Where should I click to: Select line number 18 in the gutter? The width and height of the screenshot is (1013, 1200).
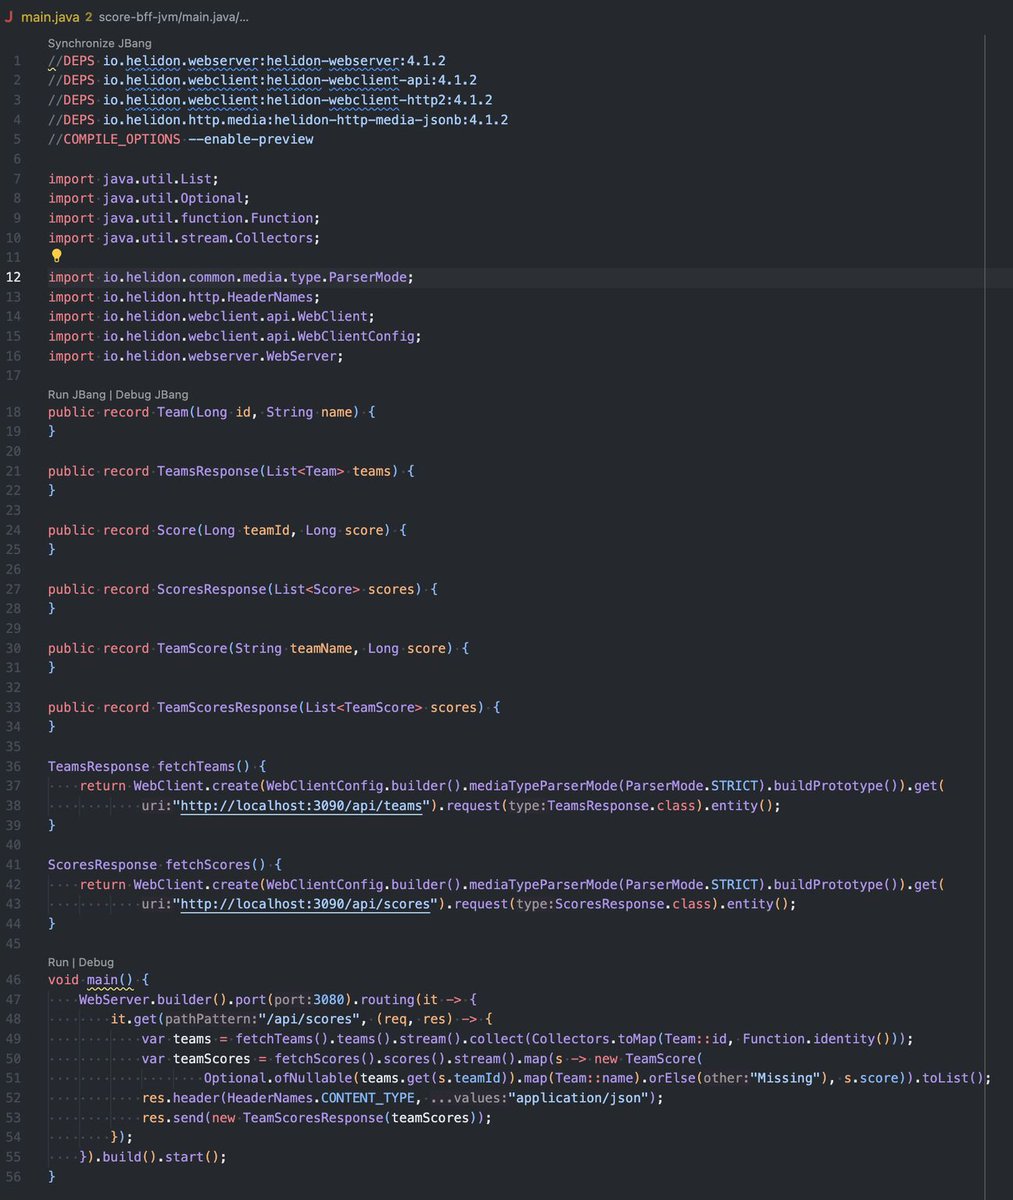14,412
